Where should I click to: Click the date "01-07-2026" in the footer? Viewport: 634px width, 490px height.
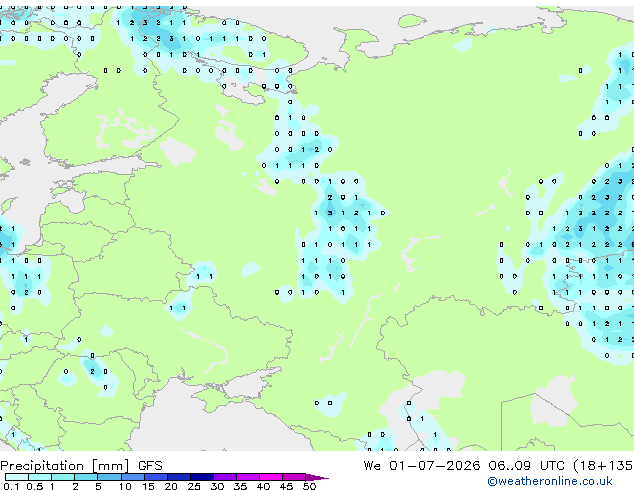(x=435, y=466)
